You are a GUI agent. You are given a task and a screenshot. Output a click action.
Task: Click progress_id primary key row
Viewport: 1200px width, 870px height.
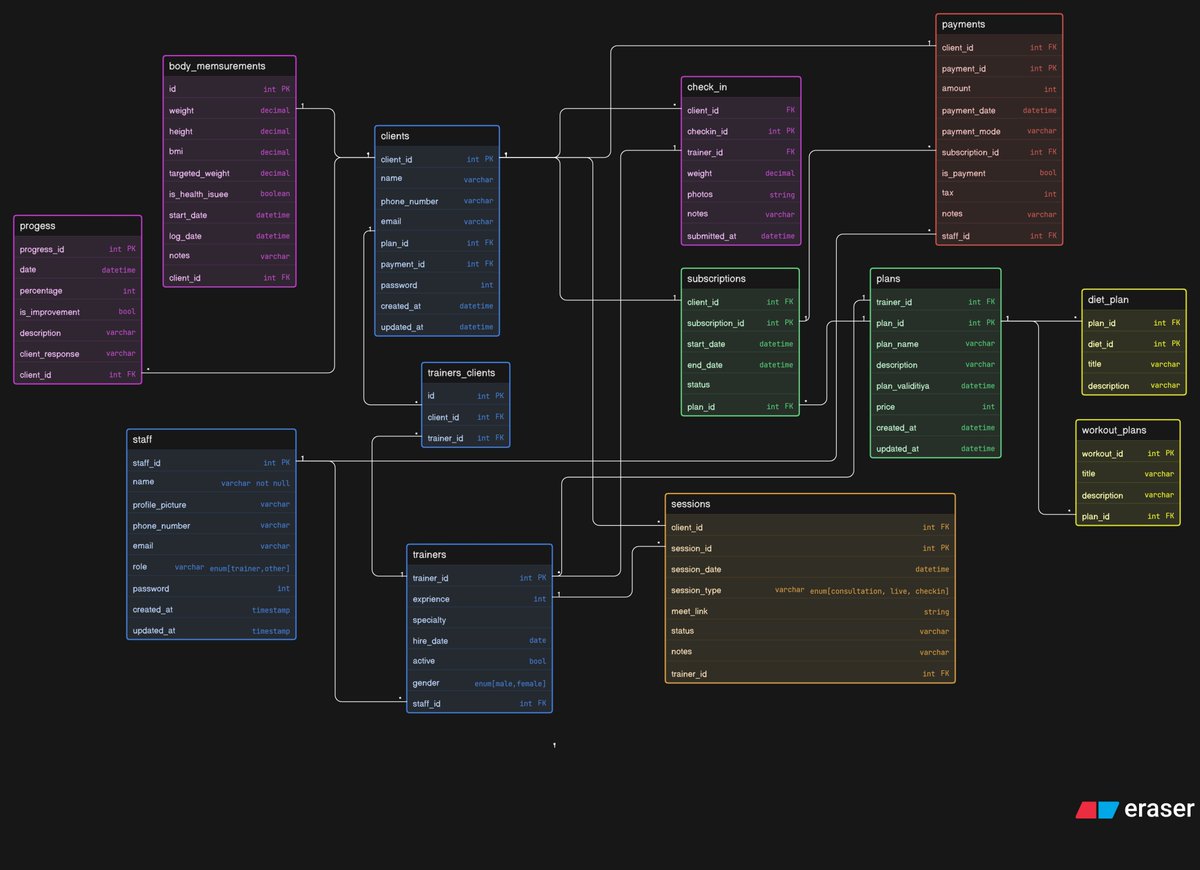click(x=78, y=249)
